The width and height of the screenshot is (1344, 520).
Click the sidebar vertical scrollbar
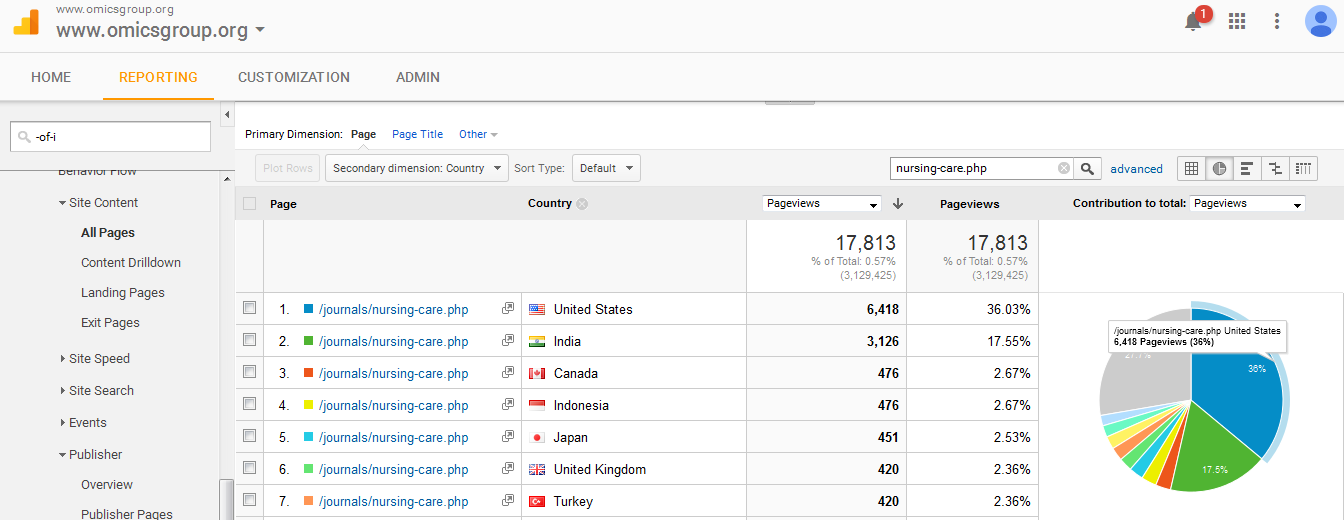coord(226,498)
